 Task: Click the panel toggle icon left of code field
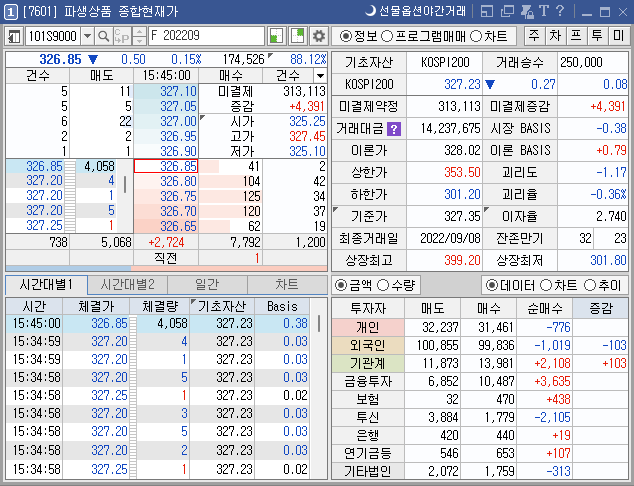[14, 37]
